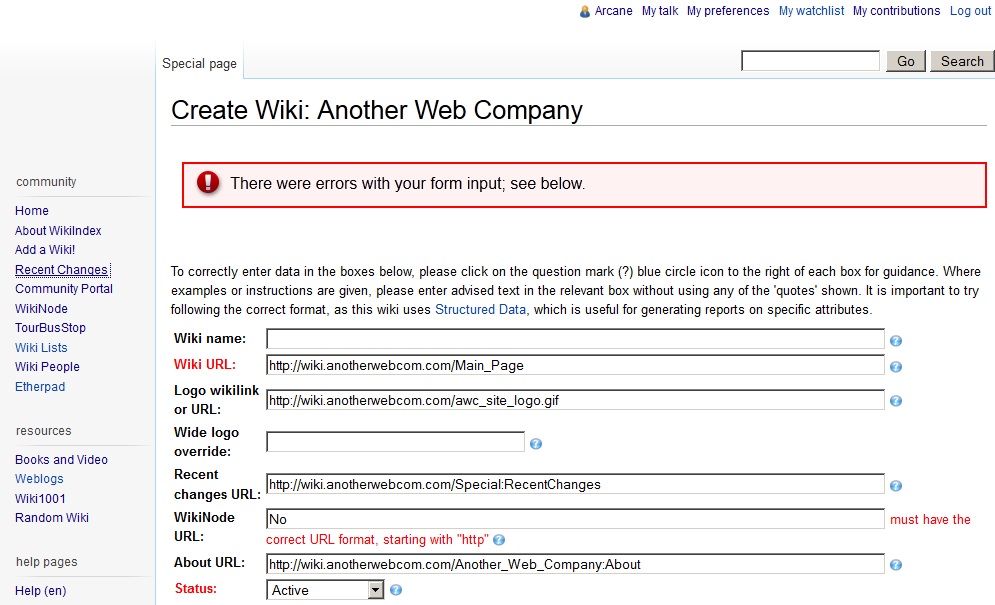Viewport: 995px width, 605px height.
Task: Open Recent Changes in sidebar
Action: coord(61,270)
